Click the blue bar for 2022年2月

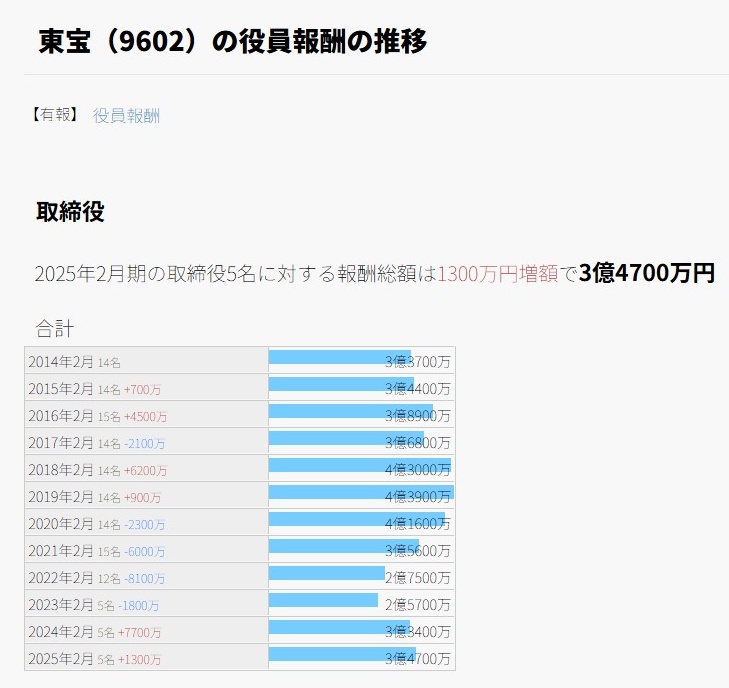point(327,573)
